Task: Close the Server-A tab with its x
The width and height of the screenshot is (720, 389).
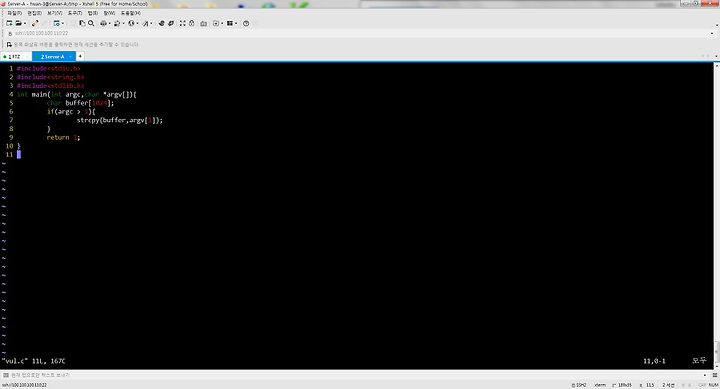Action: (71, 56)
